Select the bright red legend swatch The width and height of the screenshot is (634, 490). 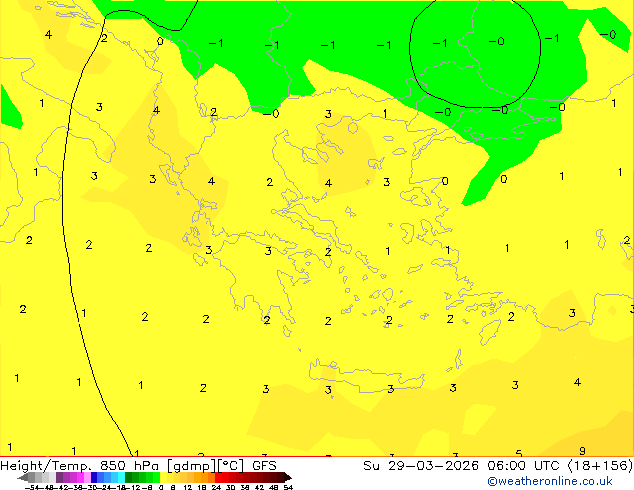click(218, 477)
